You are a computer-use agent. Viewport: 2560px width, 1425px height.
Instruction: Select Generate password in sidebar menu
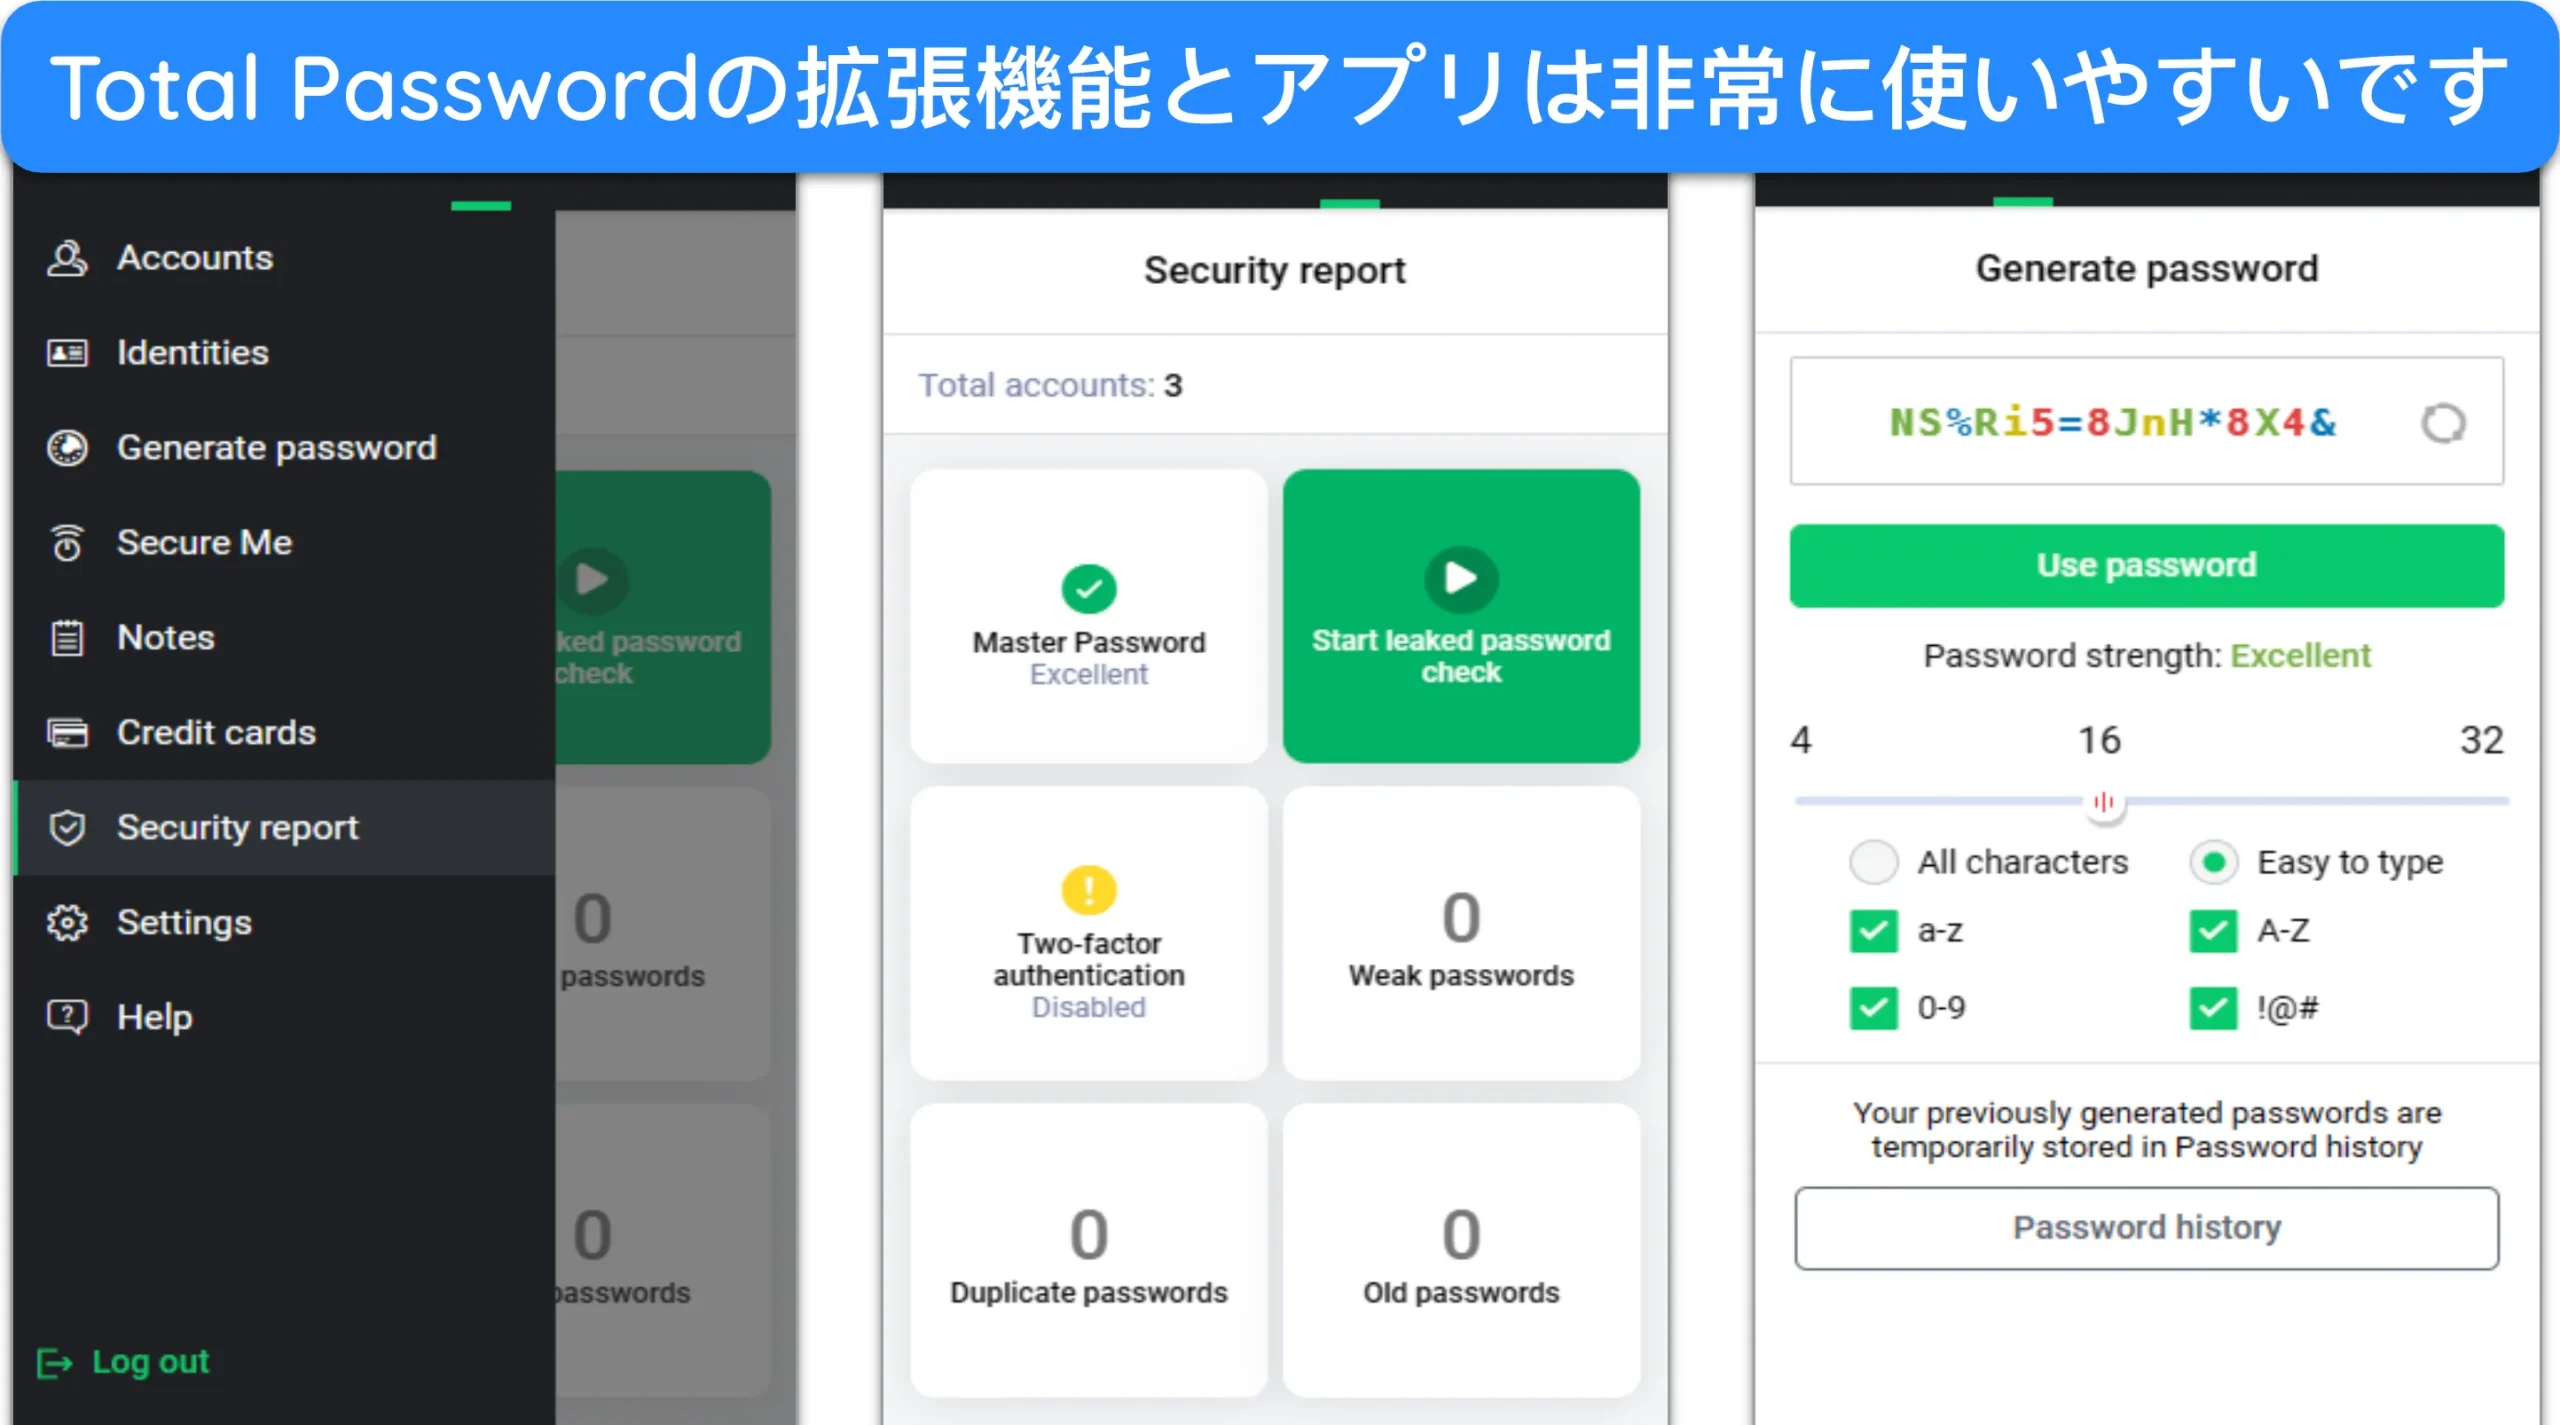[285, 448]
